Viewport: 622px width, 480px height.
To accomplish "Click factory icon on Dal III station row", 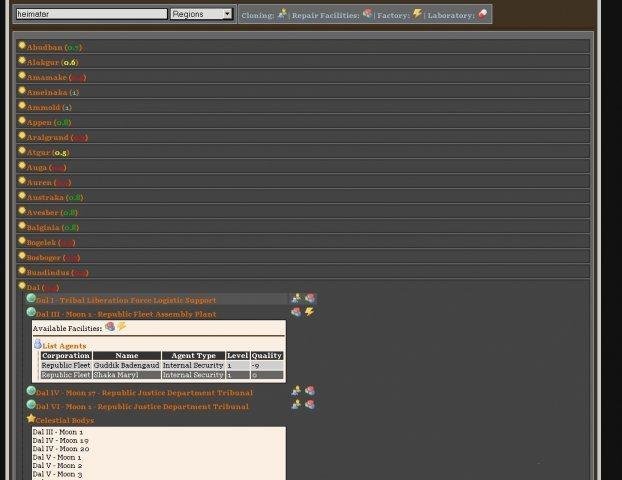I will click(310, 312).
